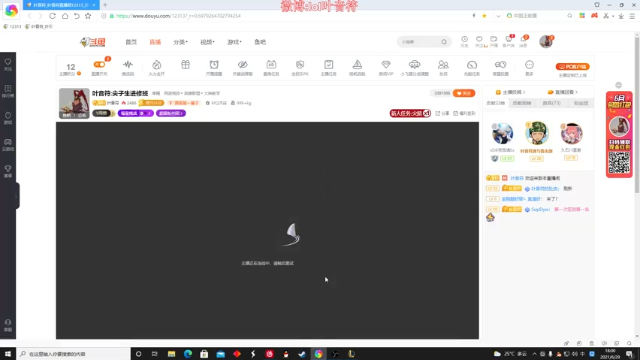Viewport: 640px width, 360px height.
Task: Click the second purple pill badge
Action: pyautogui.click(x=171, y=113)
